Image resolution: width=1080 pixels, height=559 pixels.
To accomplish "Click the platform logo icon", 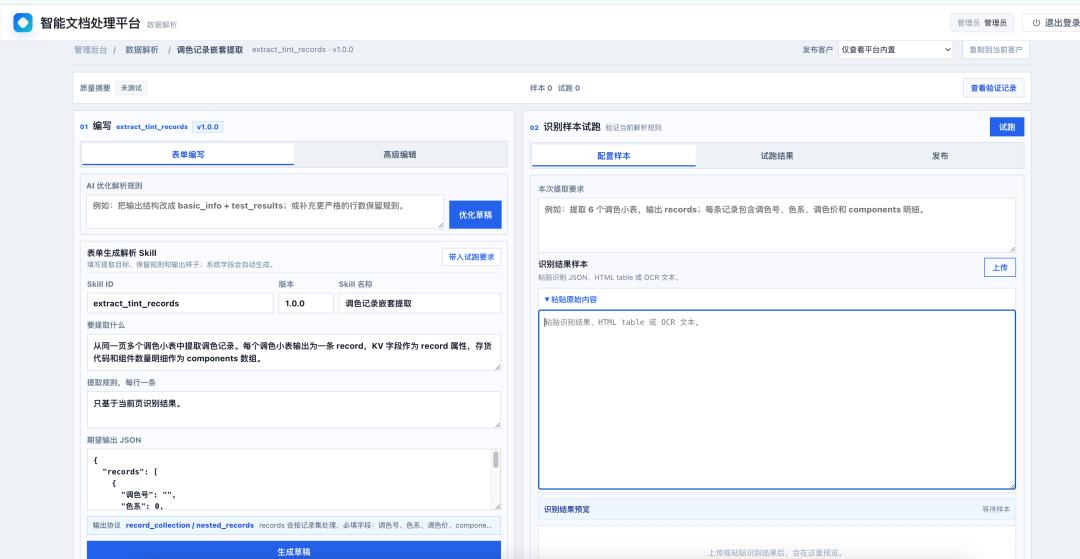I will click(x=23, y=23).
